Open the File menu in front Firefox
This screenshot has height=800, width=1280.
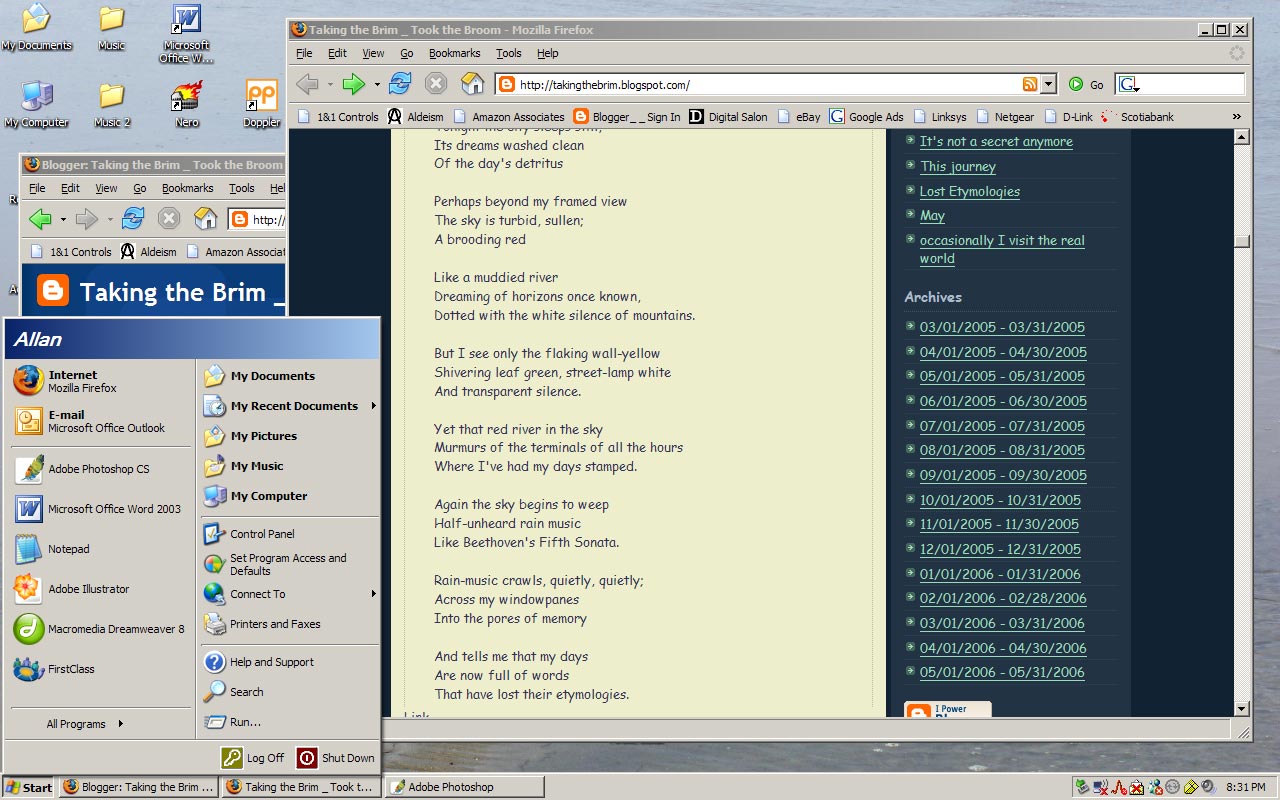(304, 53)
